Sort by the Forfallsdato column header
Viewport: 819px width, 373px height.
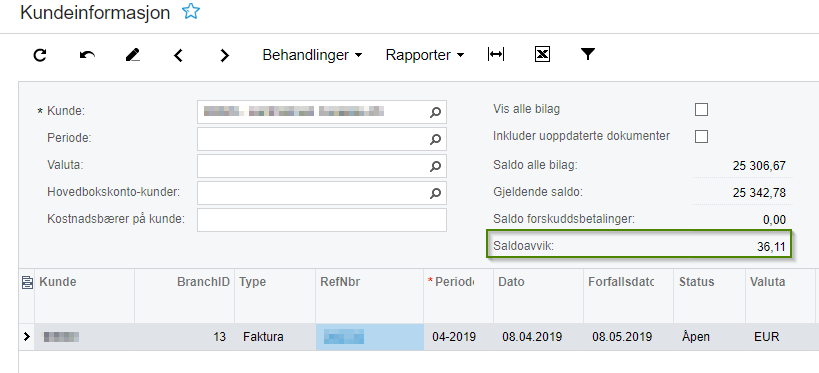pyautogui.click(x=621, y=282)
